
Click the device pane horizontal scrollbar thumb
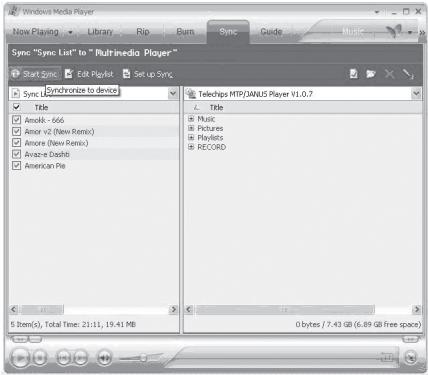coord(284,310)
